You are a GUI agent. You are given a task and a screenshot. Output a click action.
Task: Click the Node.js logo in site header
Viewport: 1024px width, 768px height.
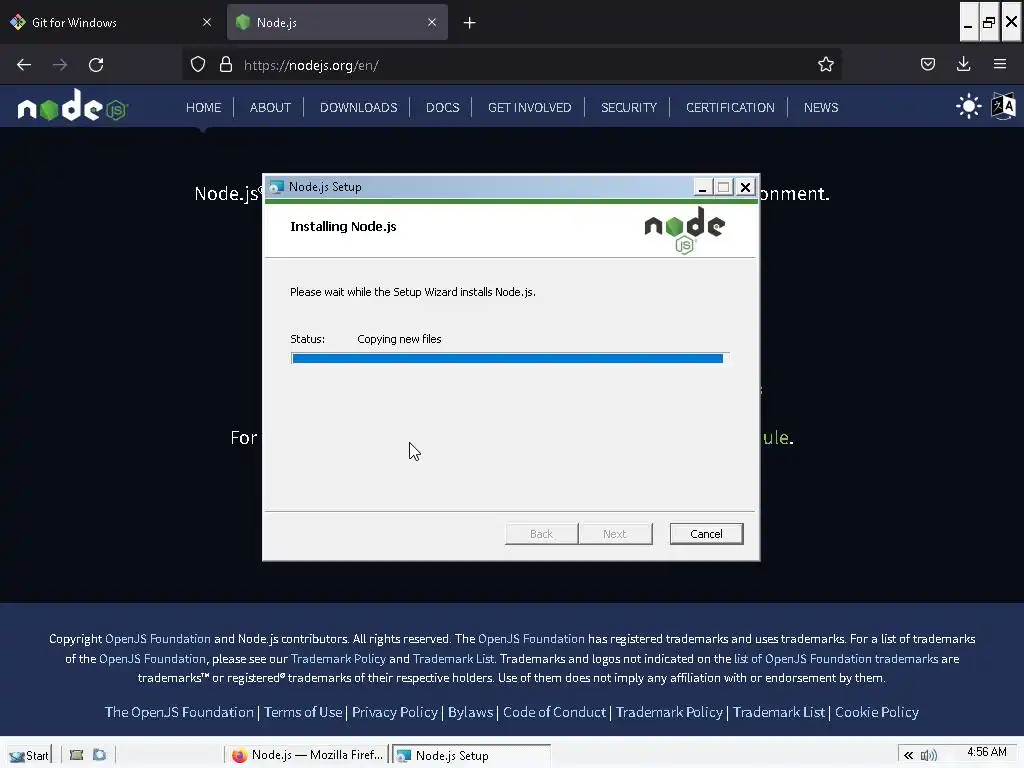(x=72, y=106)
